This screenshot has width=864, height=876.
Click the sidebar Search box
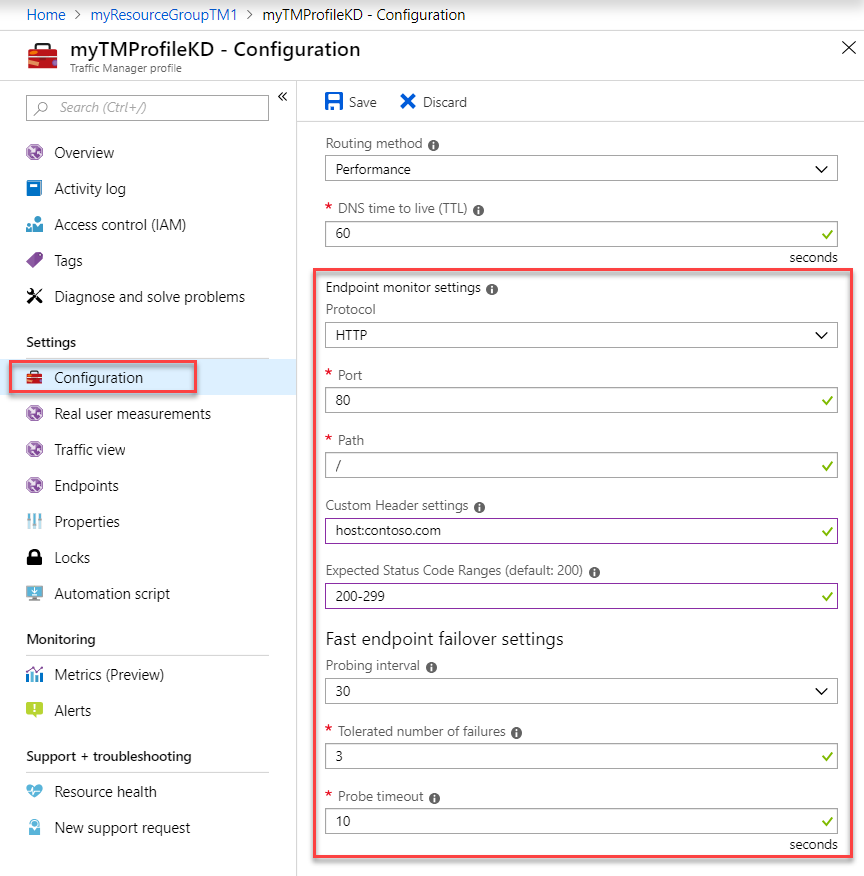coord(147,107)
